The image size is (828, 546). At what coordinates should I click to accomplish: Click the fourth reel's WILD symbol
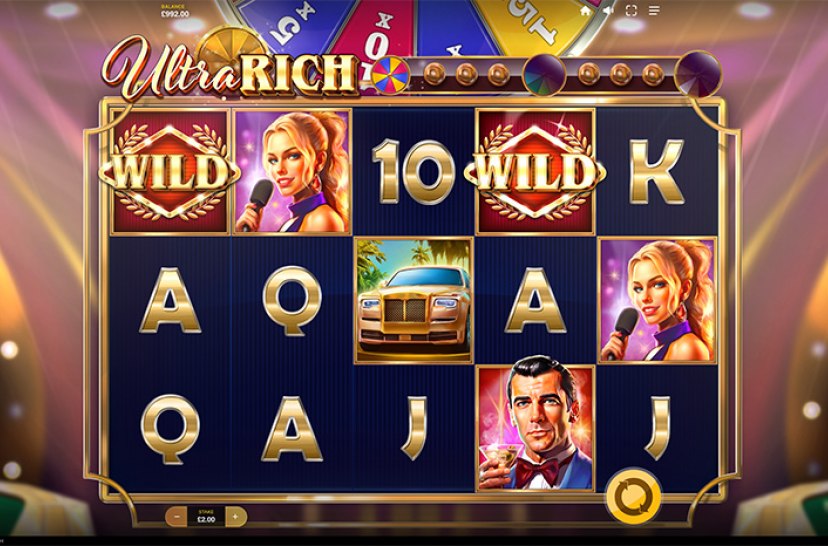535,172
